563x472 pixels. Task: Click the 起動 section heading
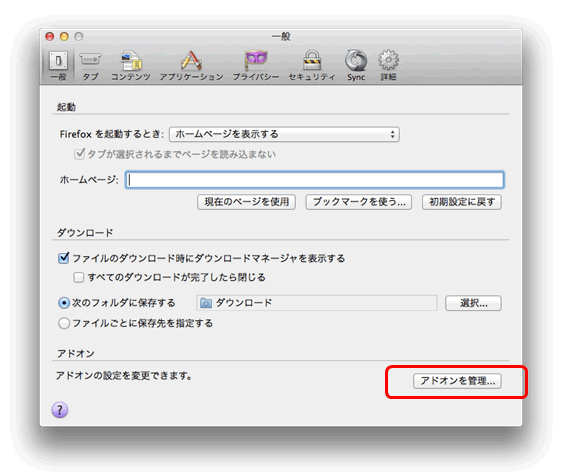[x=66, y=107]
